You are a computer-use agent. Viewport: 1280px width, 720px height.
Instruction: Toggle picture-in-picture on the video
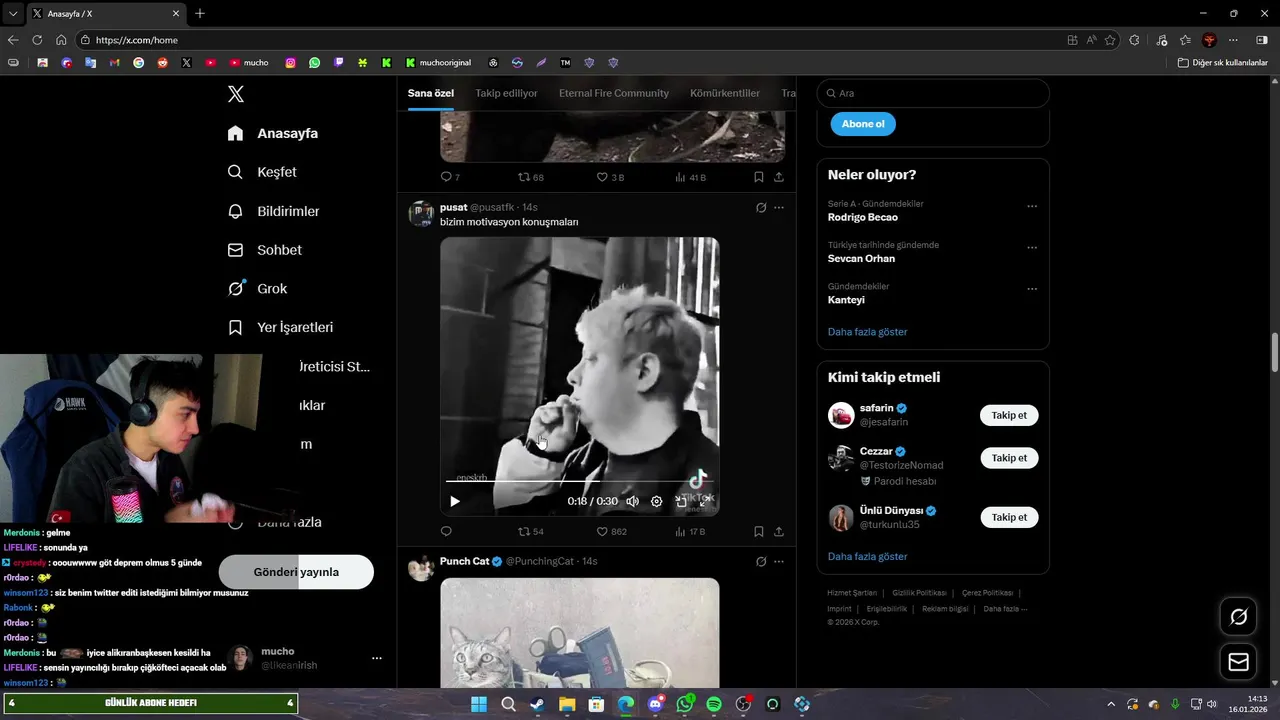(681, 501)
